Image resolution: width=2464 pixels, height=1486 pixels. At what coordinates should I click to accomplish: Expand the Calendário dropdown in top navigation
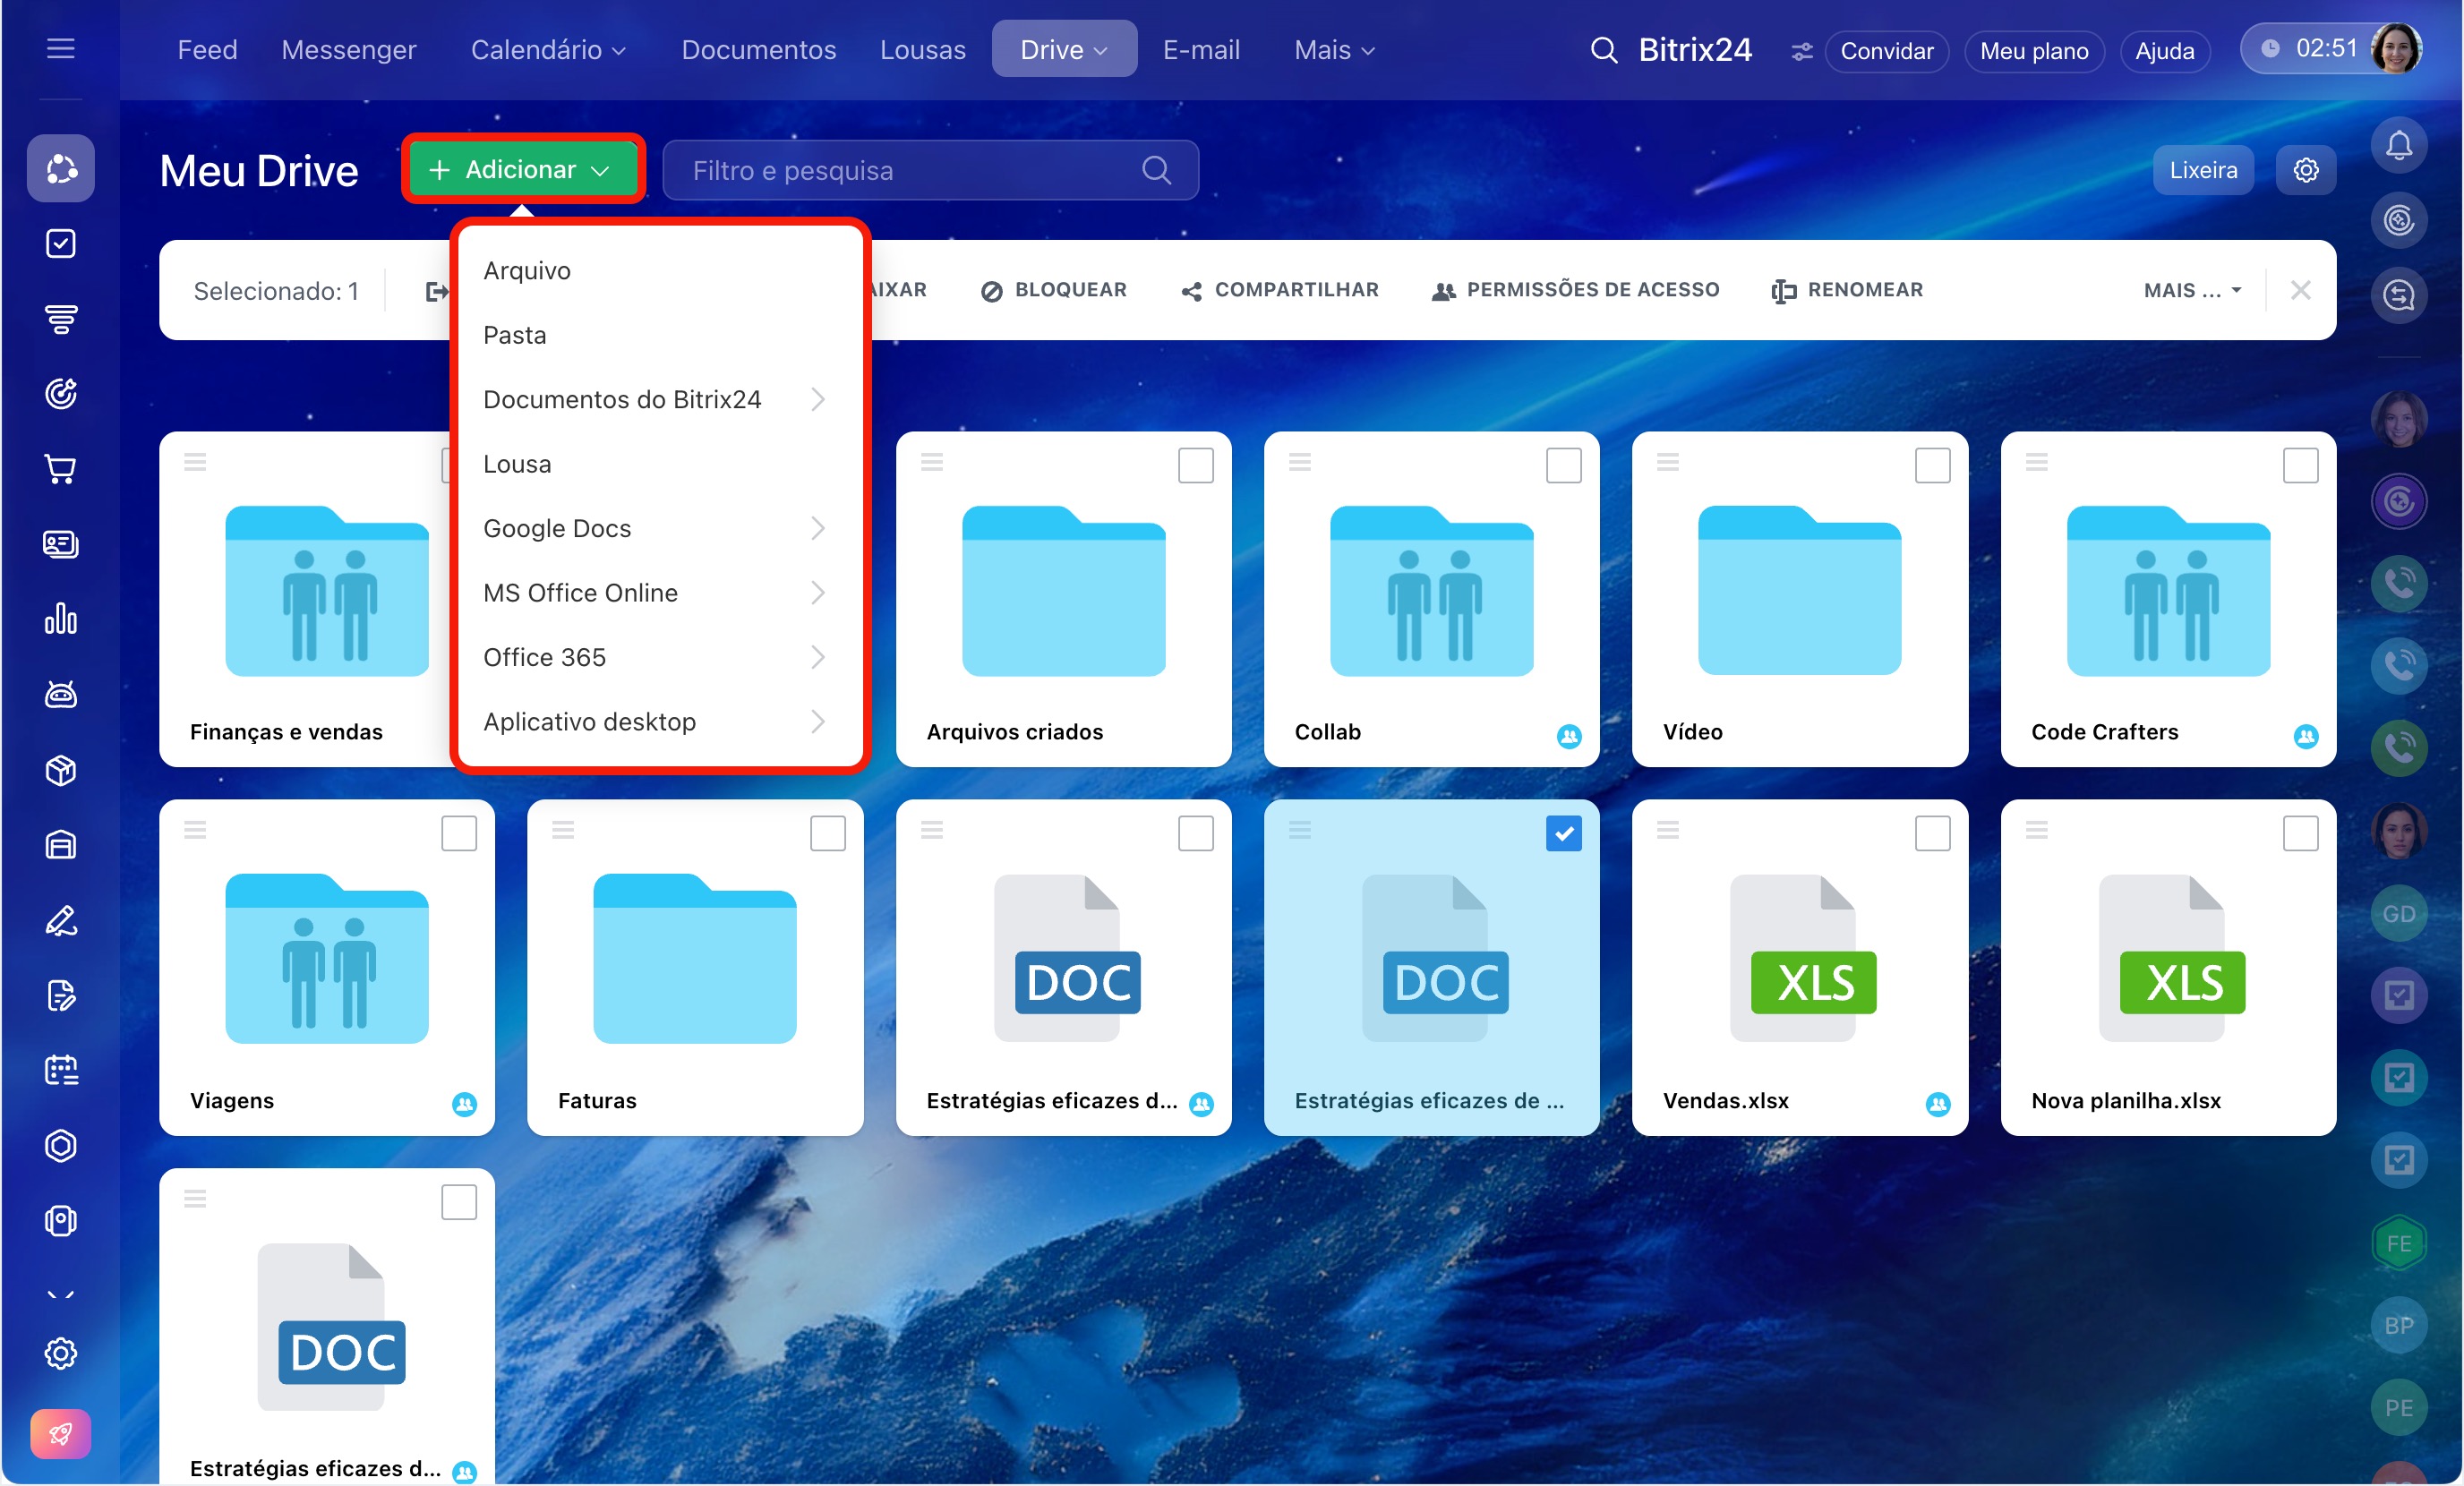[547, 50]
